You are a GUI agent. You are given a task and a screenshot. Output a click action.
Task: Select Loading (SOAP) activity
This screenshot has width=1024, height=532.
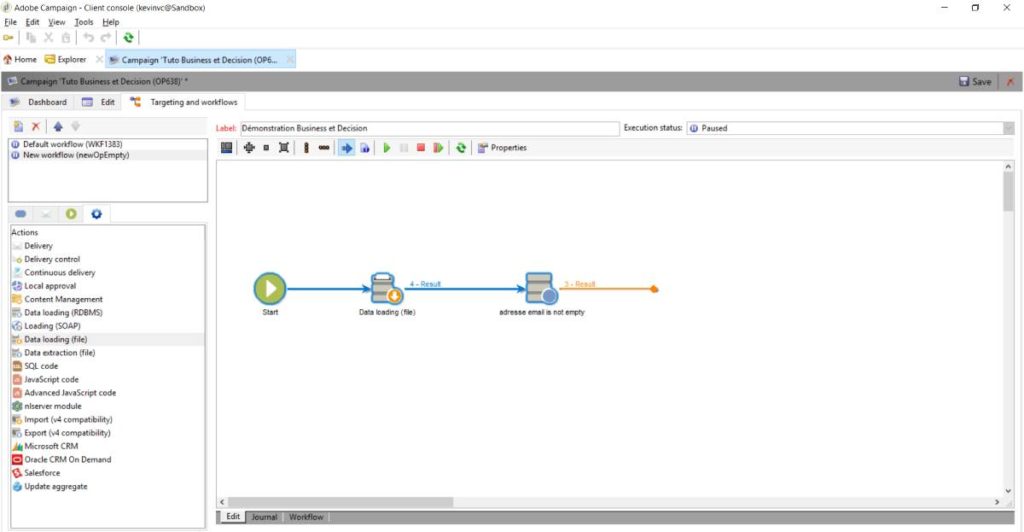52,326
